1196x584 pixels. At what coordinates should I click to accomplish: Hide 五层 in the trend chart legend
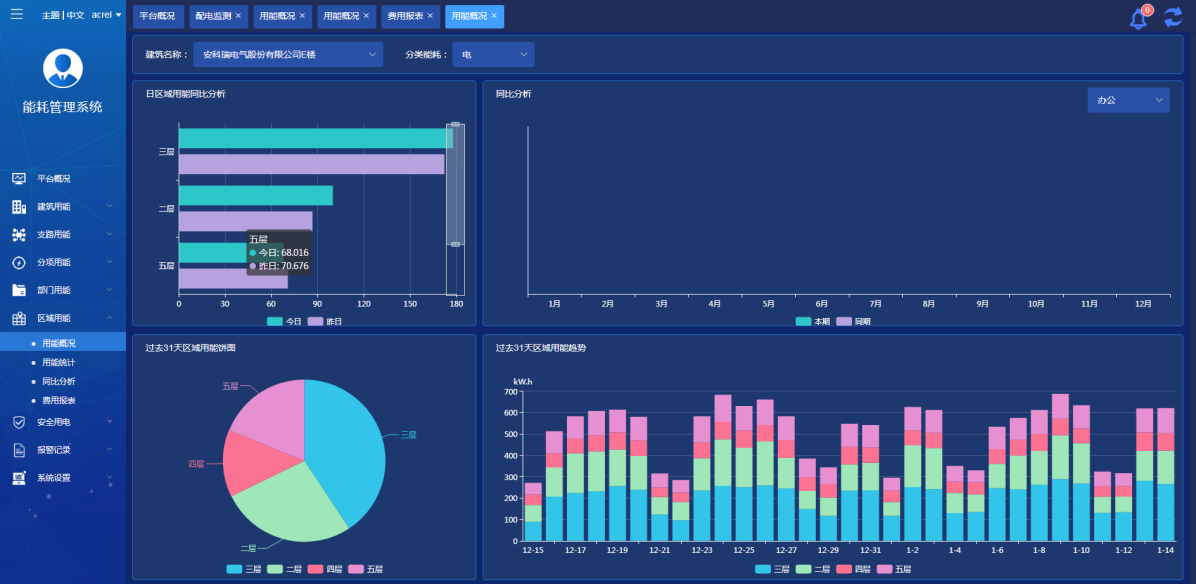click(895, 569)
